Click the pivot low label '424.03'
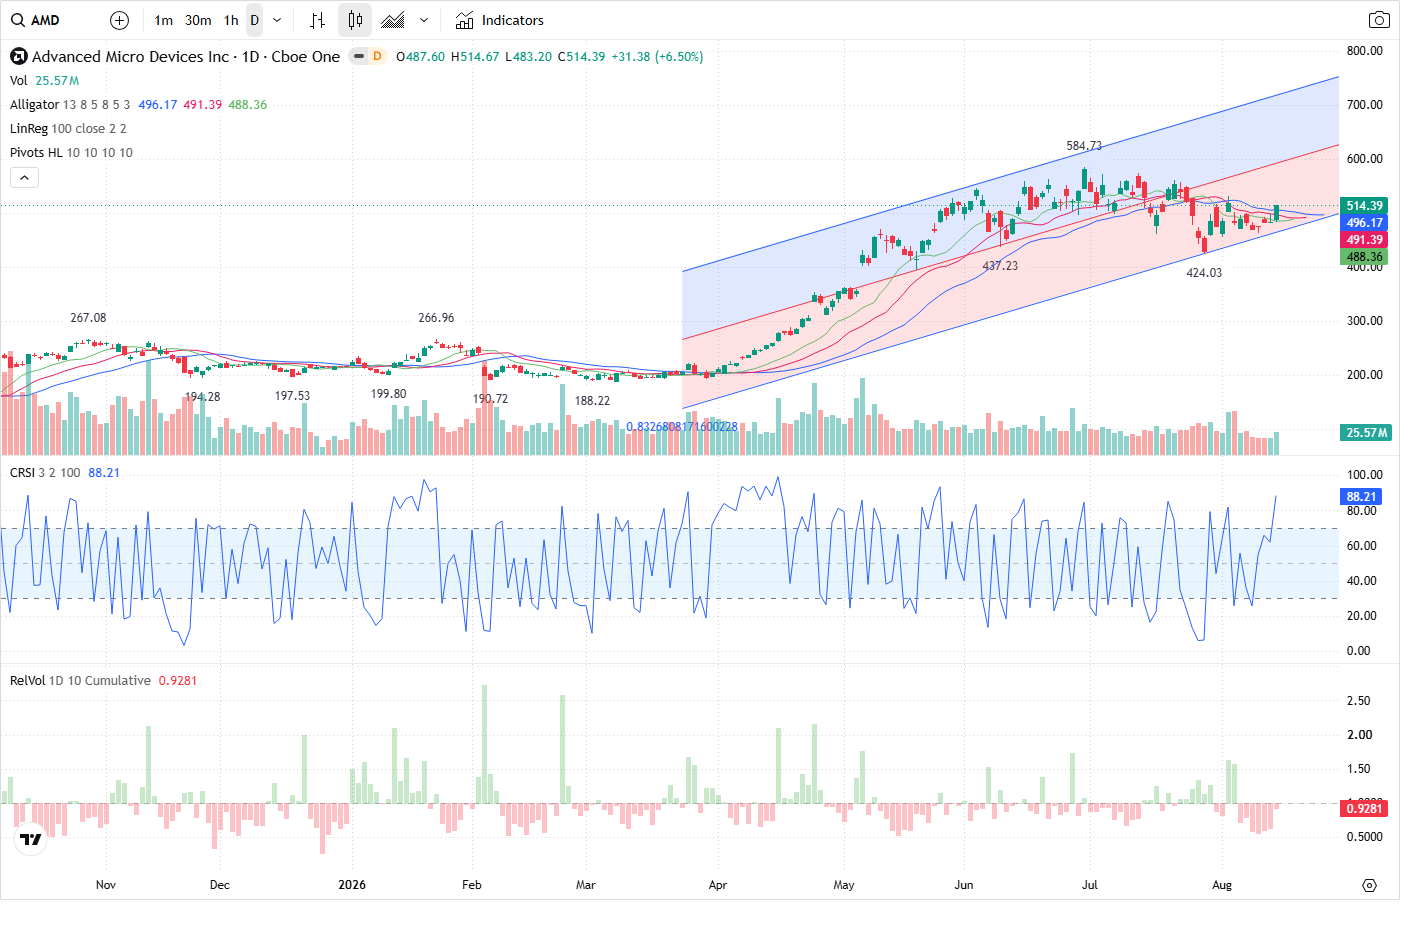Viewport: 1420px width, 950px height. pyautogui.click(x=1204, y=273)
